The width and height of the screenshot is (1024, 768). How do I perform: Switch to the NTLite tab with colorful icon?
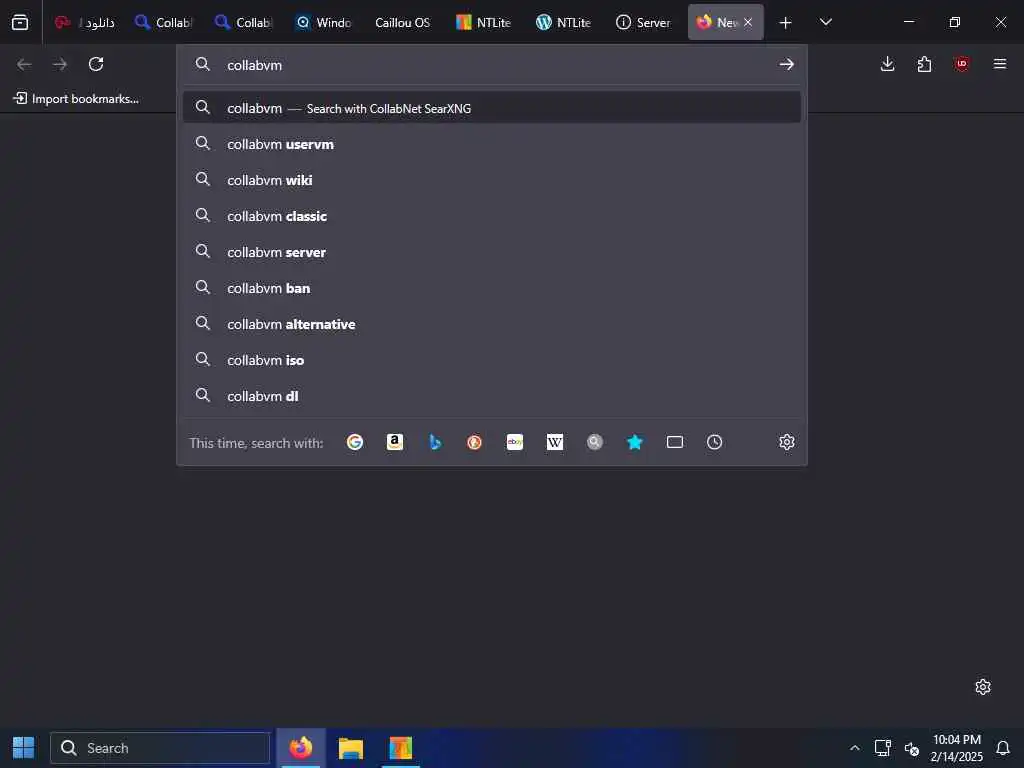(x=483, y=22)
